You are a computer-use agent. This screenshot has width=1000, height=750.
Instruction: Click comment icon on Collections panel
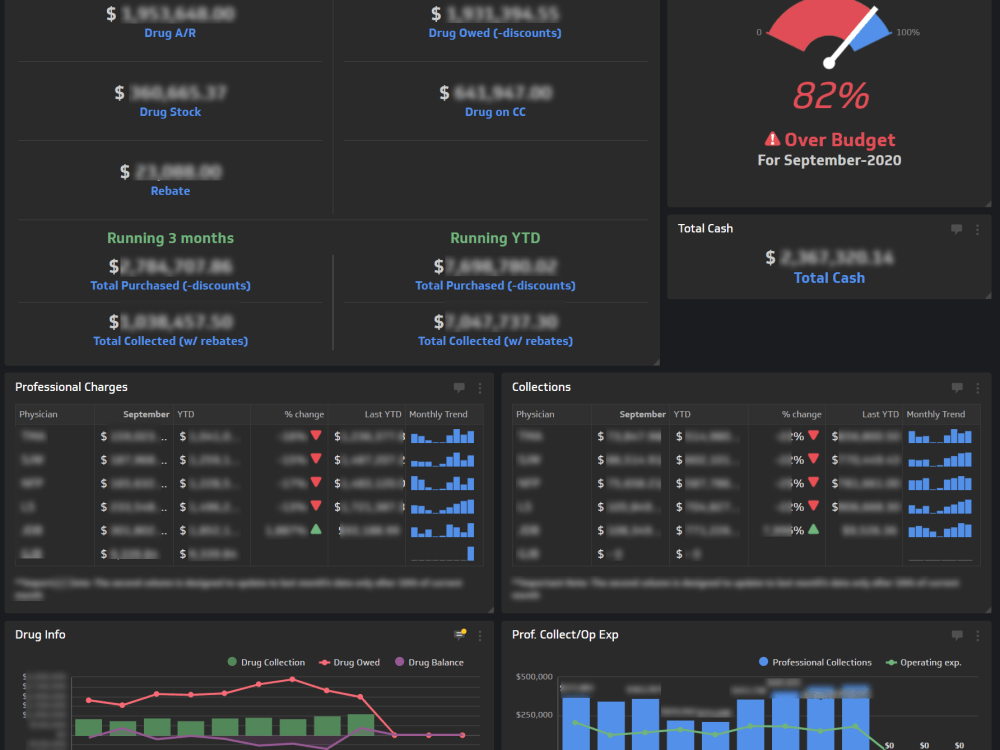pos(956,388)
